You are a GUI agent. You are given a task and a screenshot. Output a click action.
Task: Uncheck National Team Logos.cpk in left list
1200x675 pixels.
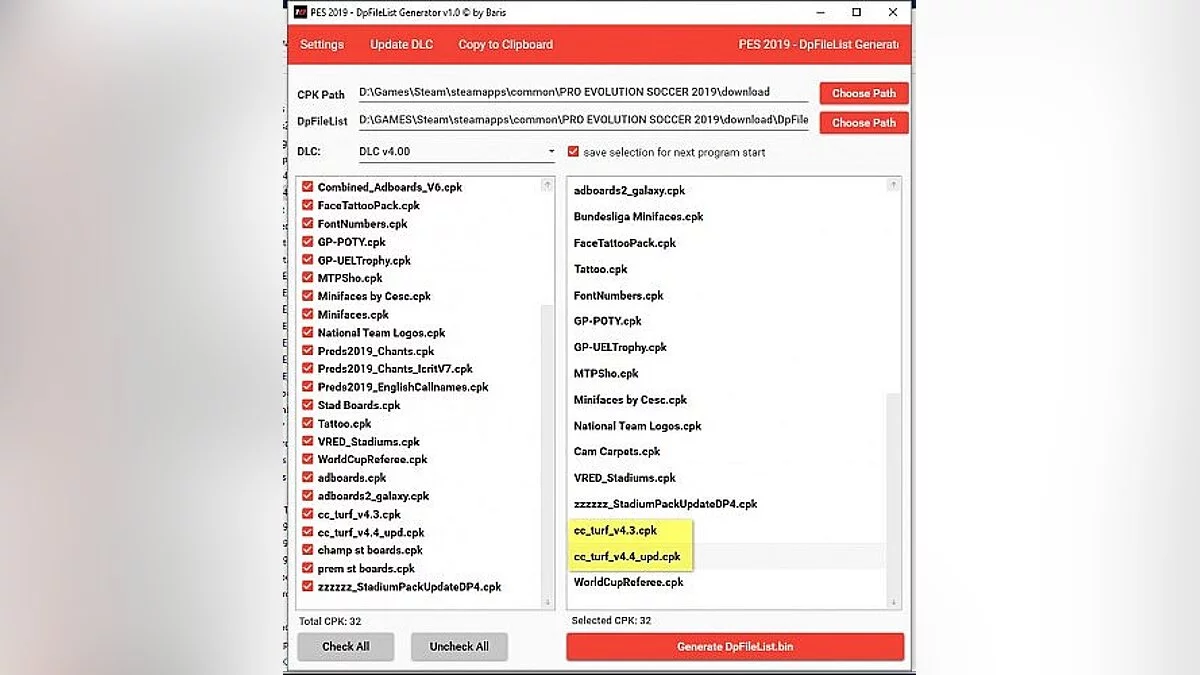(x=308, y=333)
